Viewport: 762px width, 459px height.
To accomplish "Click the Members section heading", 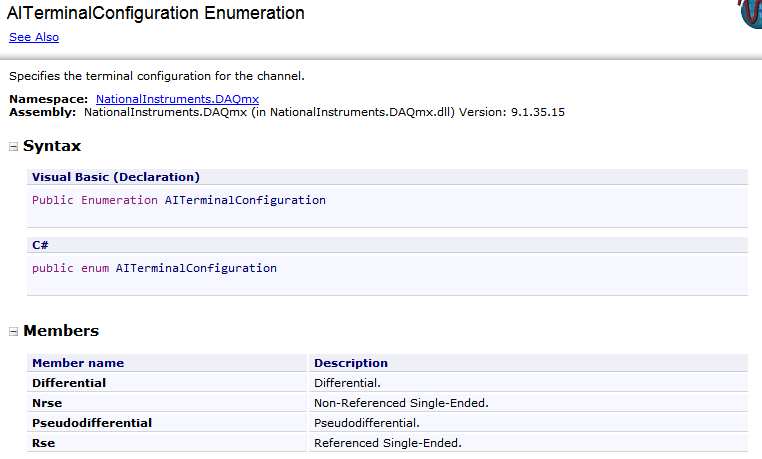I will 61,331.
